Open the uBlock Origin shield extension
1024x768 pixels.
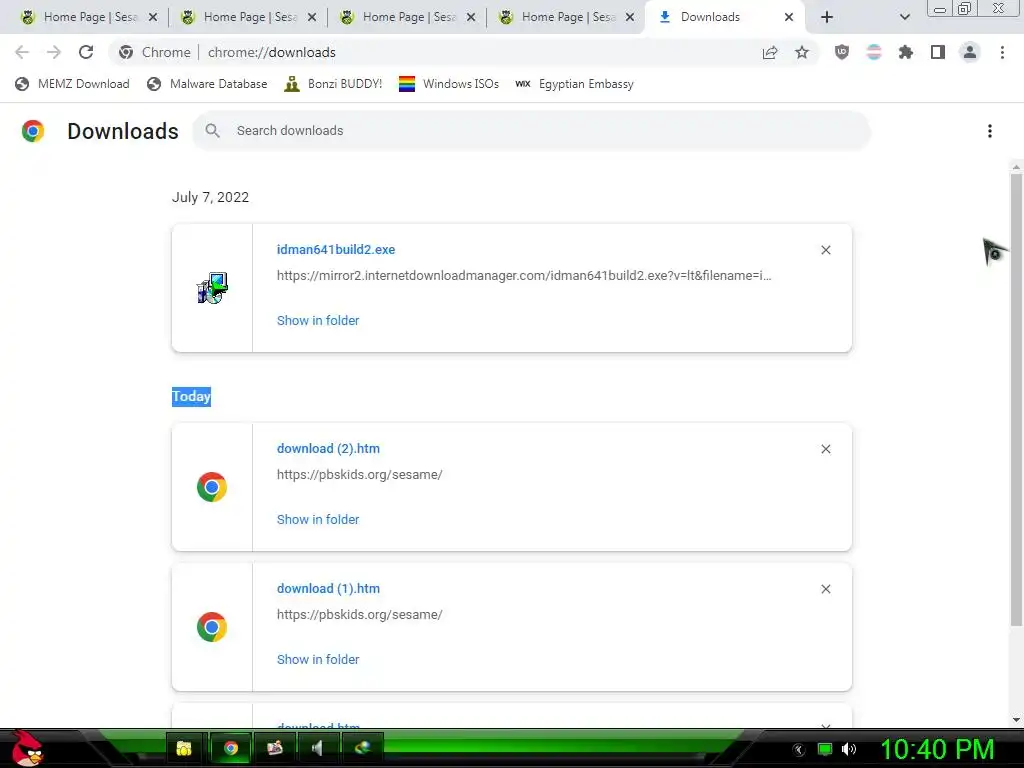(x=842, y=52)
